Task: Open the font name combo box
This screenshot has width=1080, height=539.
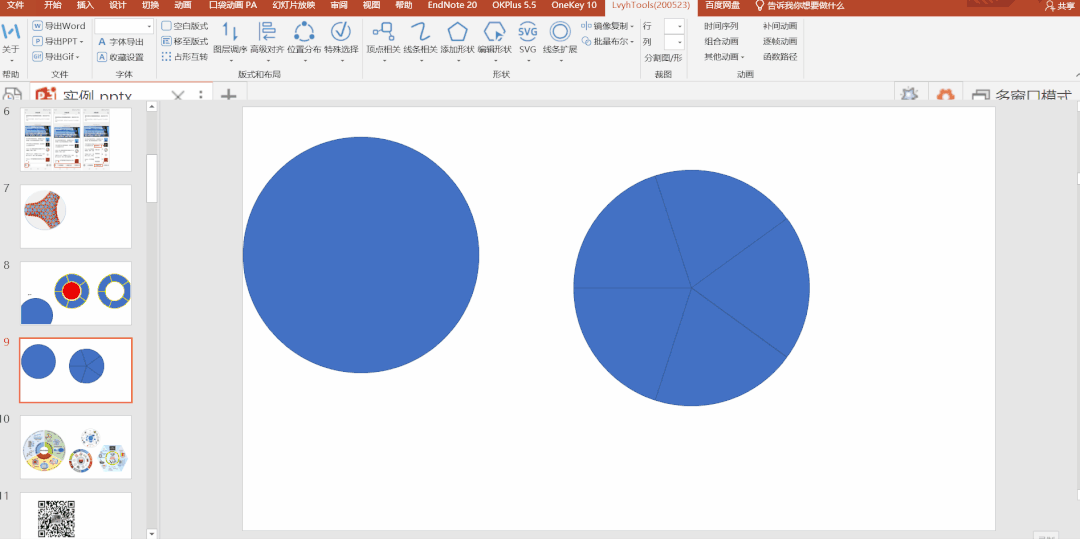Action: click(124, 26)
